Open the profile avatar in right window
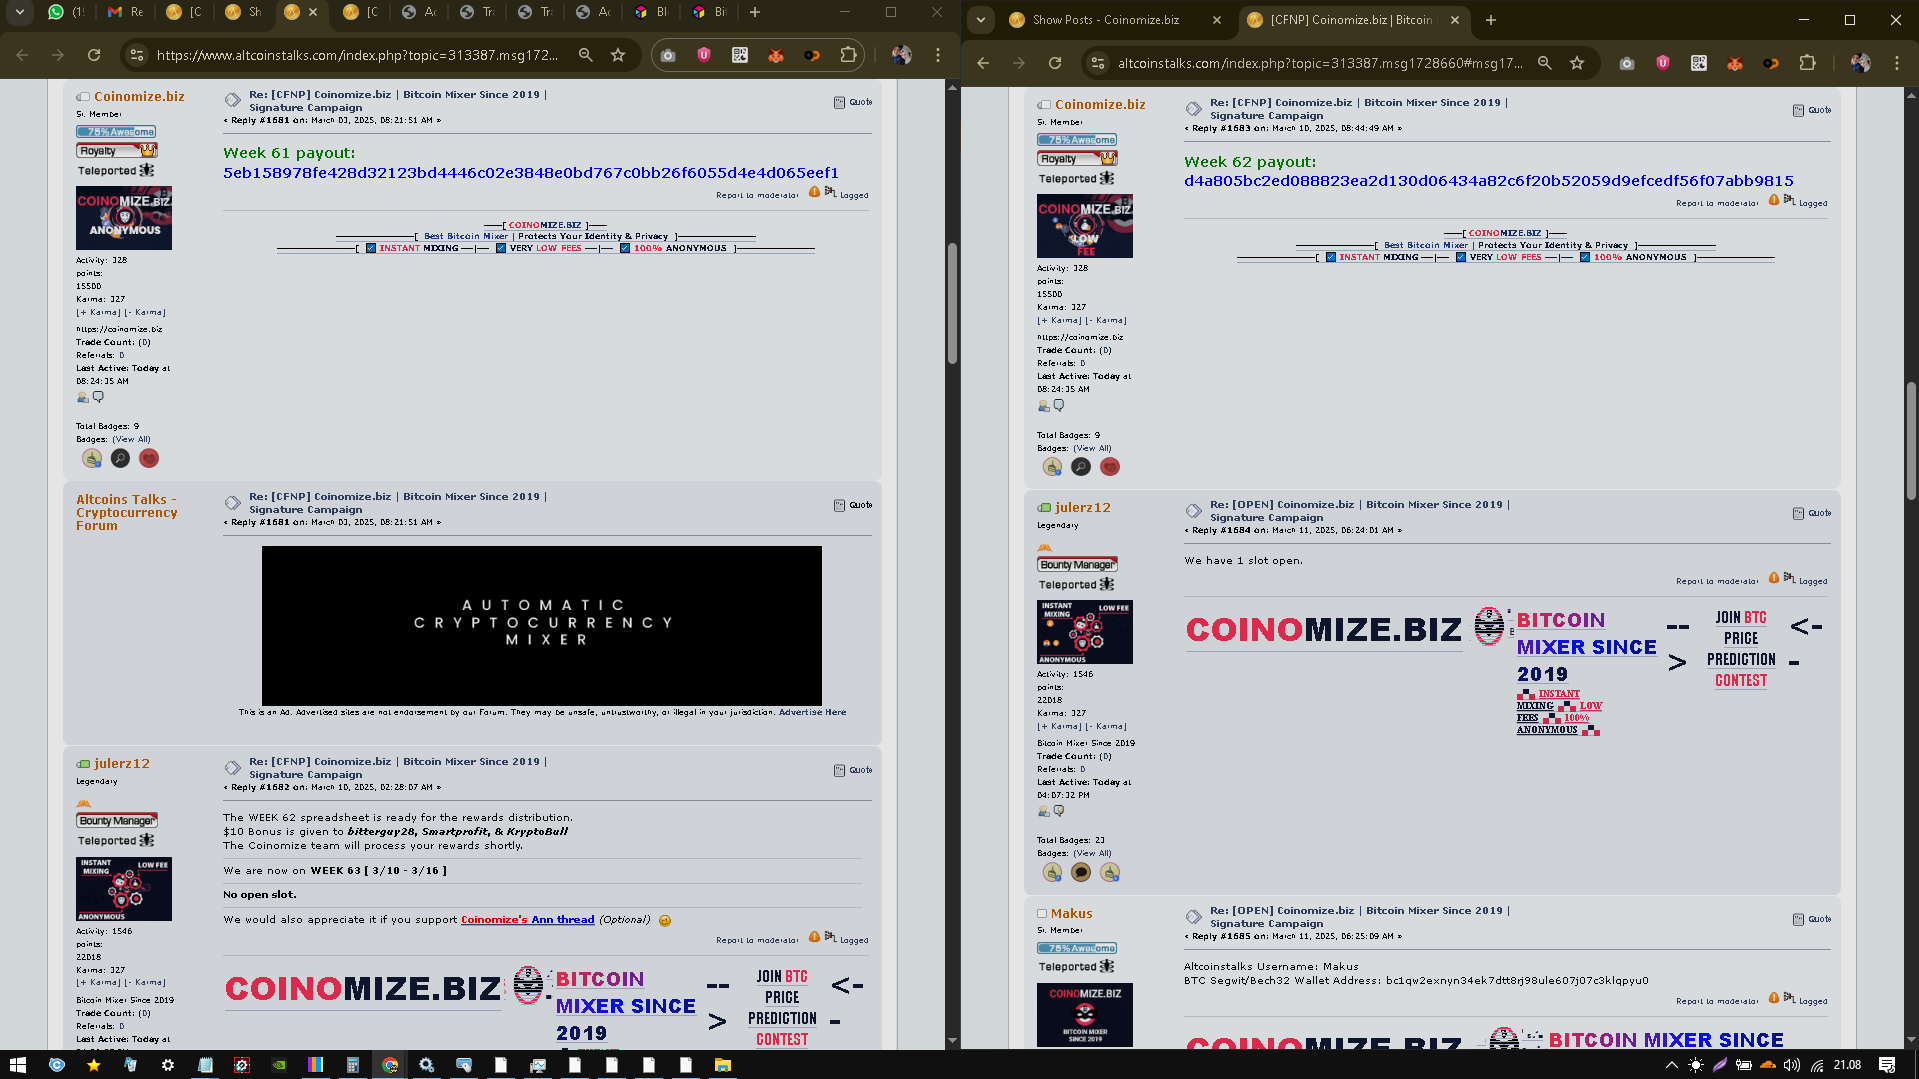The width and height of the screenshot is (1919, 1079). pos(1861,63)
